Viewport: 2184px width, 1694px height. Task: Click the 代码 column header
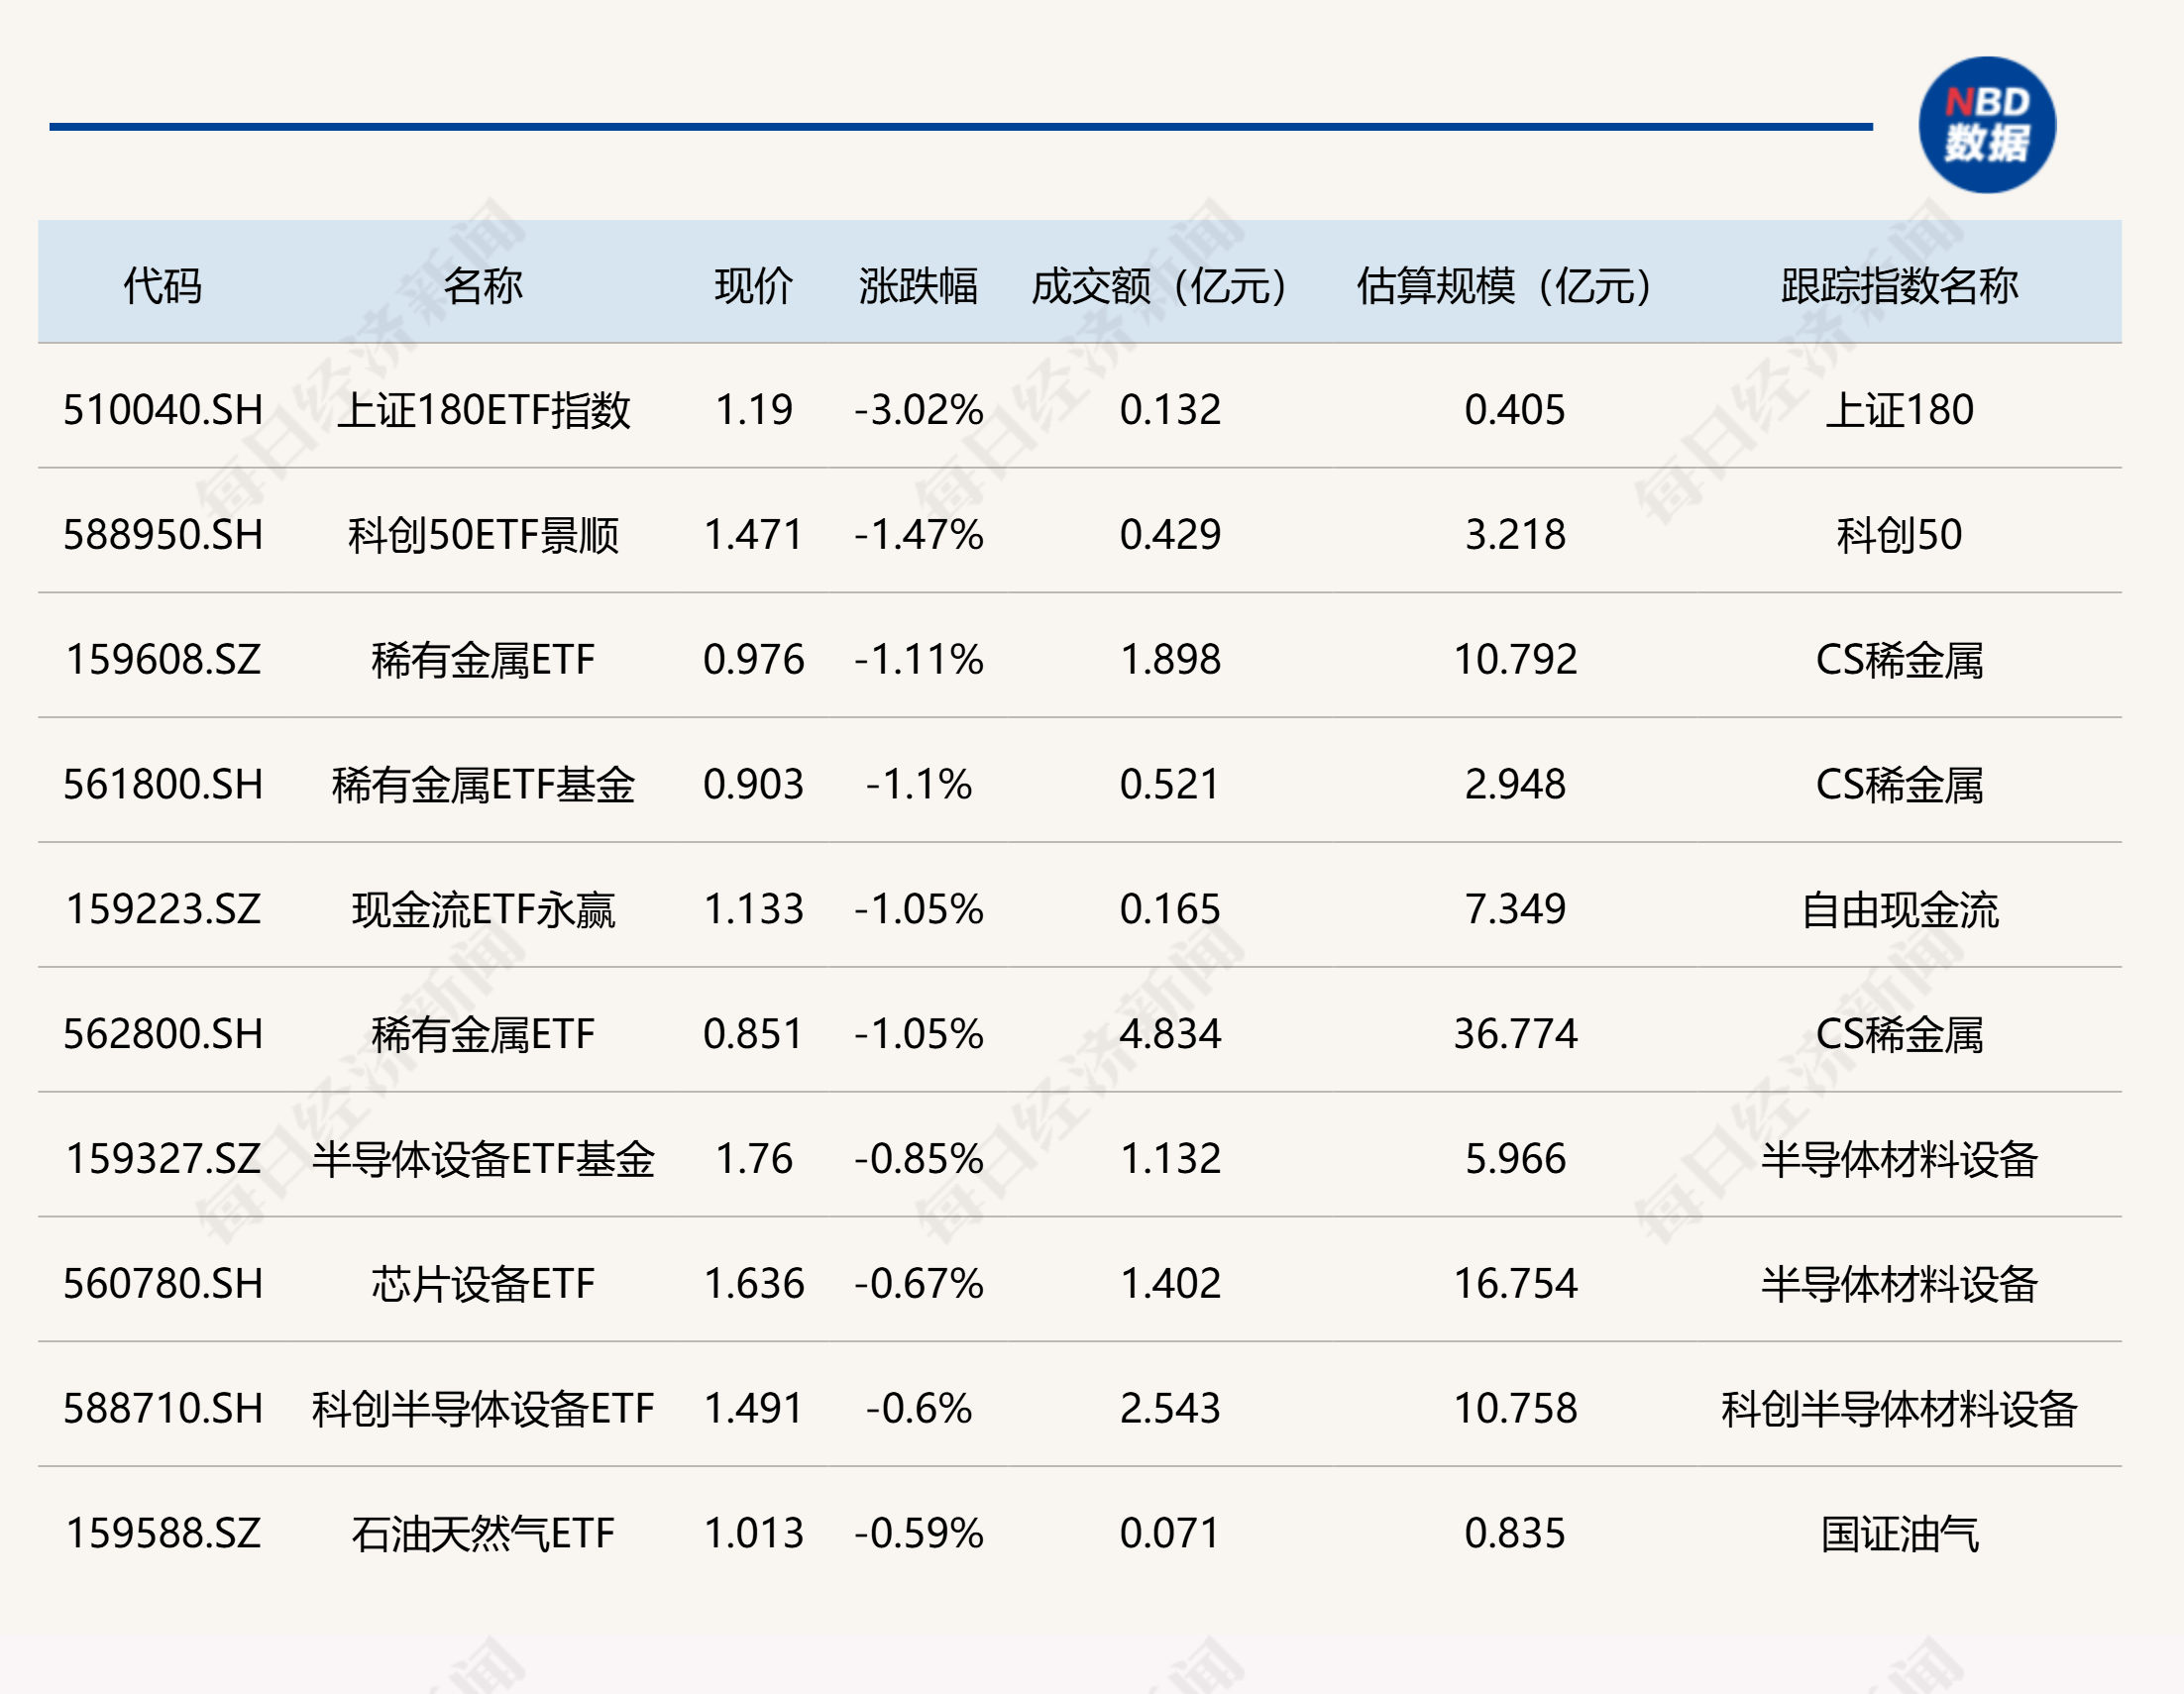click(x=163, y=286)
